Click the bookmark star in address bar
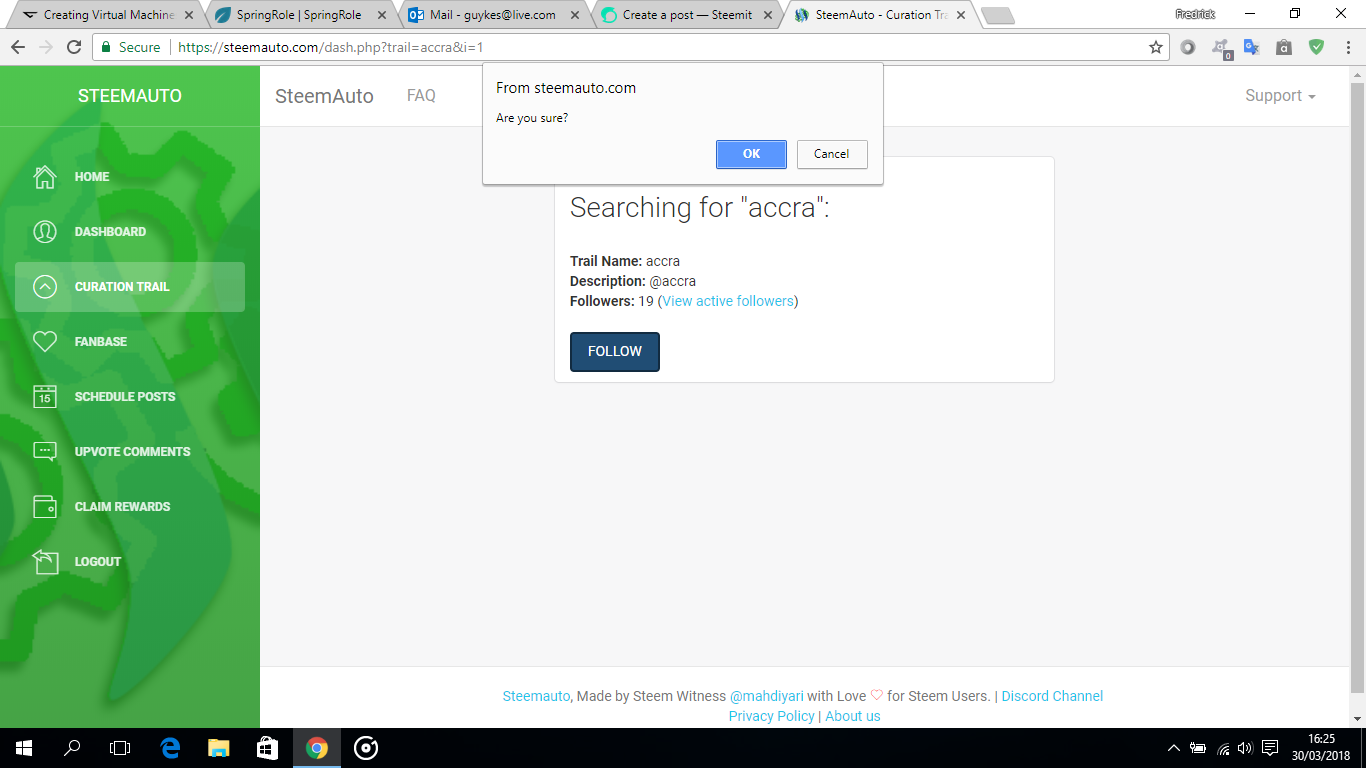 click(1153, 46)
